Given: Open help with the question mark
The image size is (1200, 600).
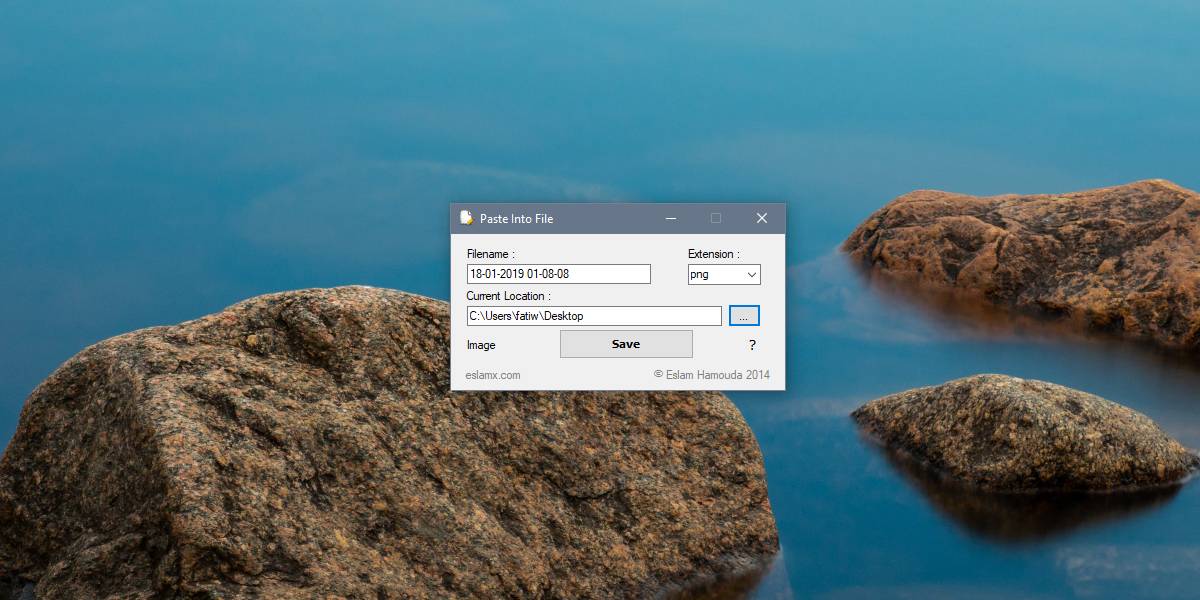Looking at the screenshot, I should [752, 345].
